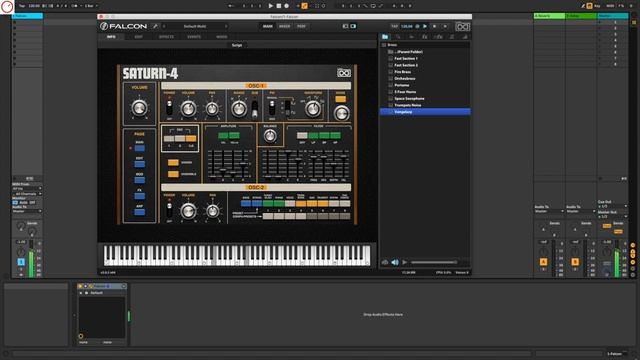
Task: Click Falcon's wrench settings icon
Action: coord(155,26)
